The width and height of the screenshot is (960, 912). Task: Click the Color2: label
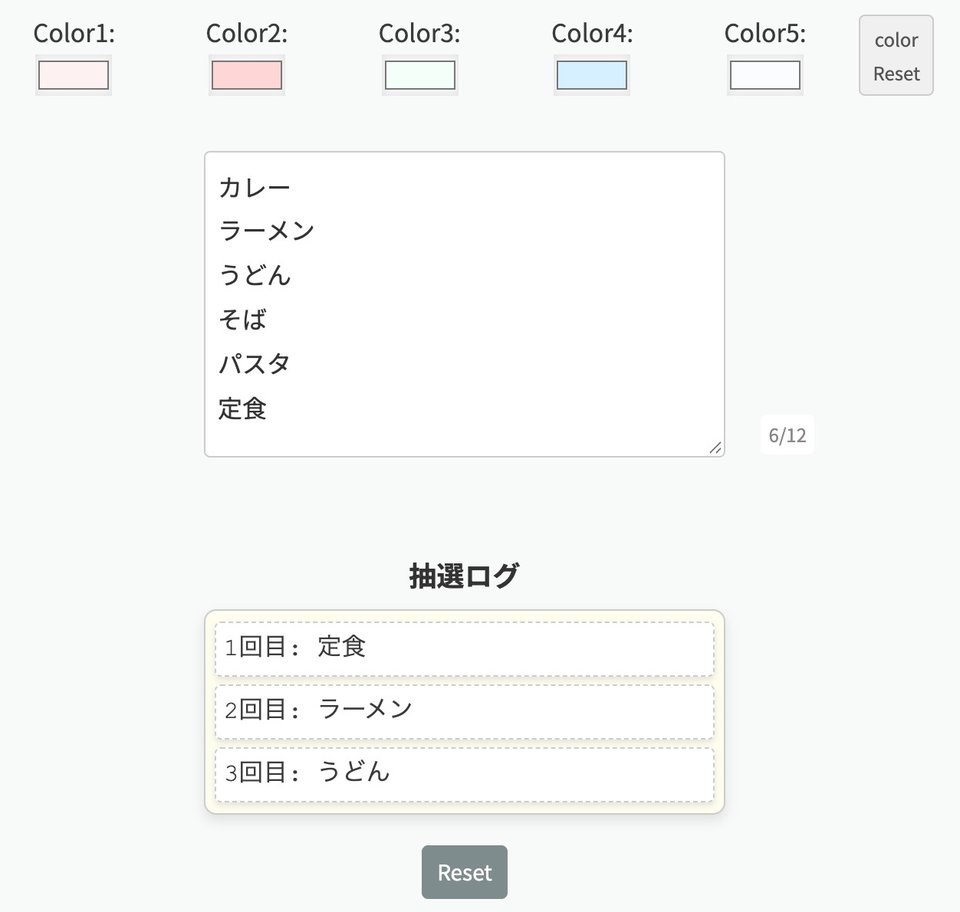tap(247, 34)
